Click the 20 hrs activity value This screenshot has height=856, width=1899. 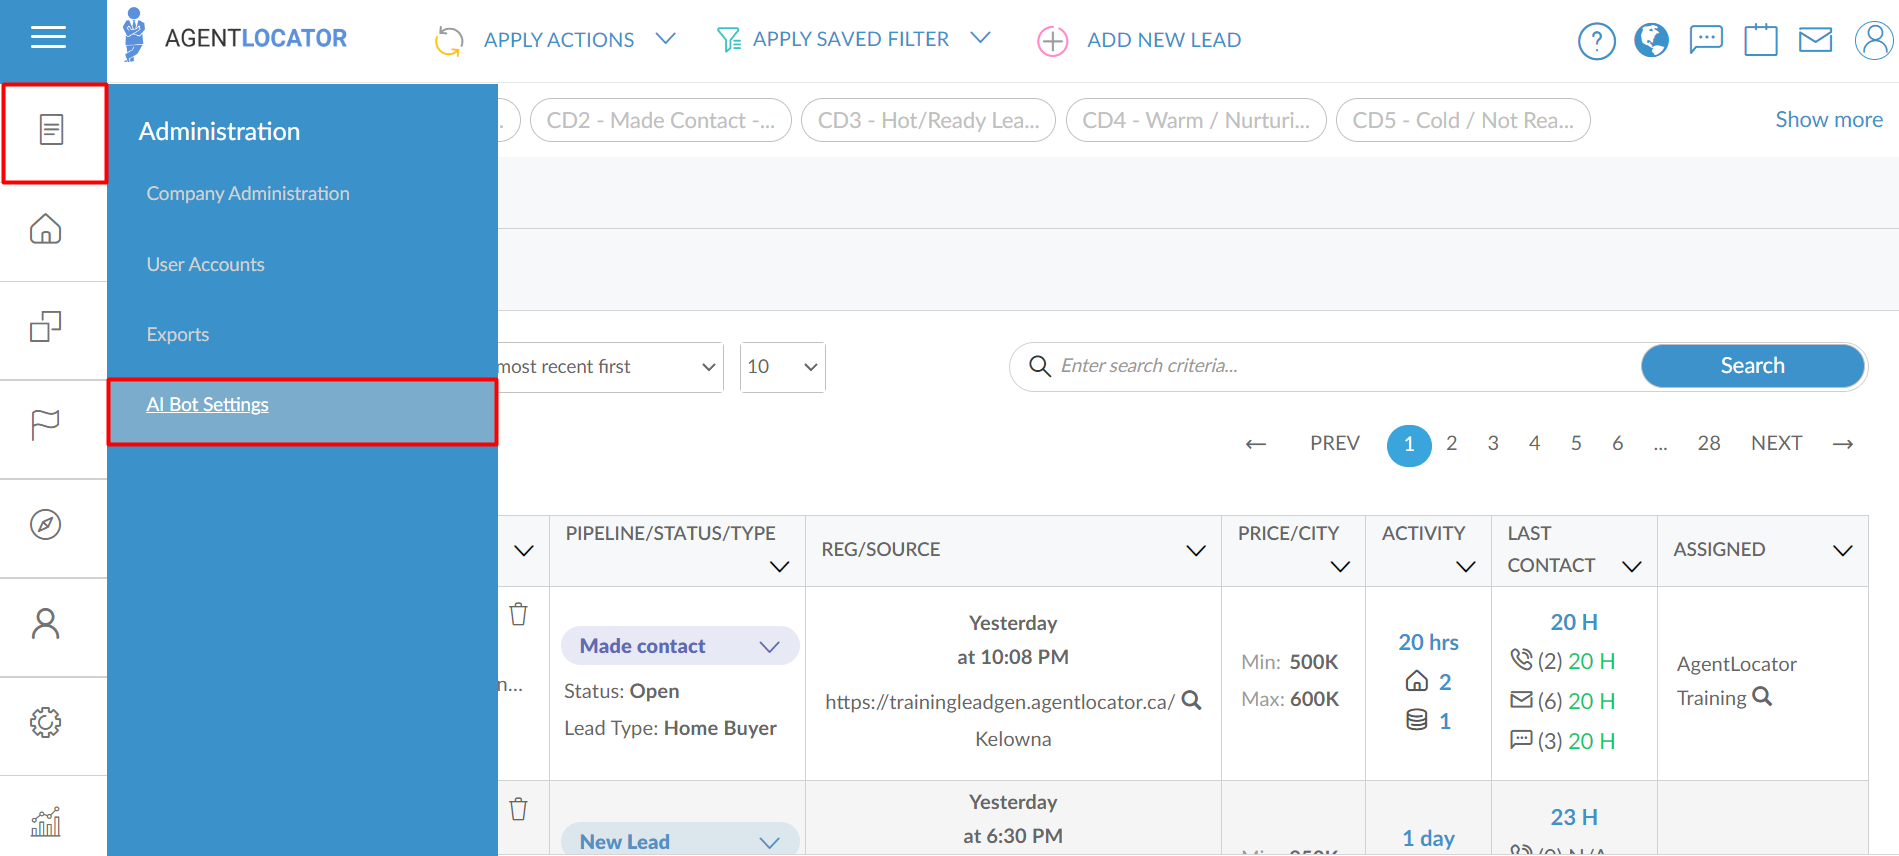pos(1428,642)
